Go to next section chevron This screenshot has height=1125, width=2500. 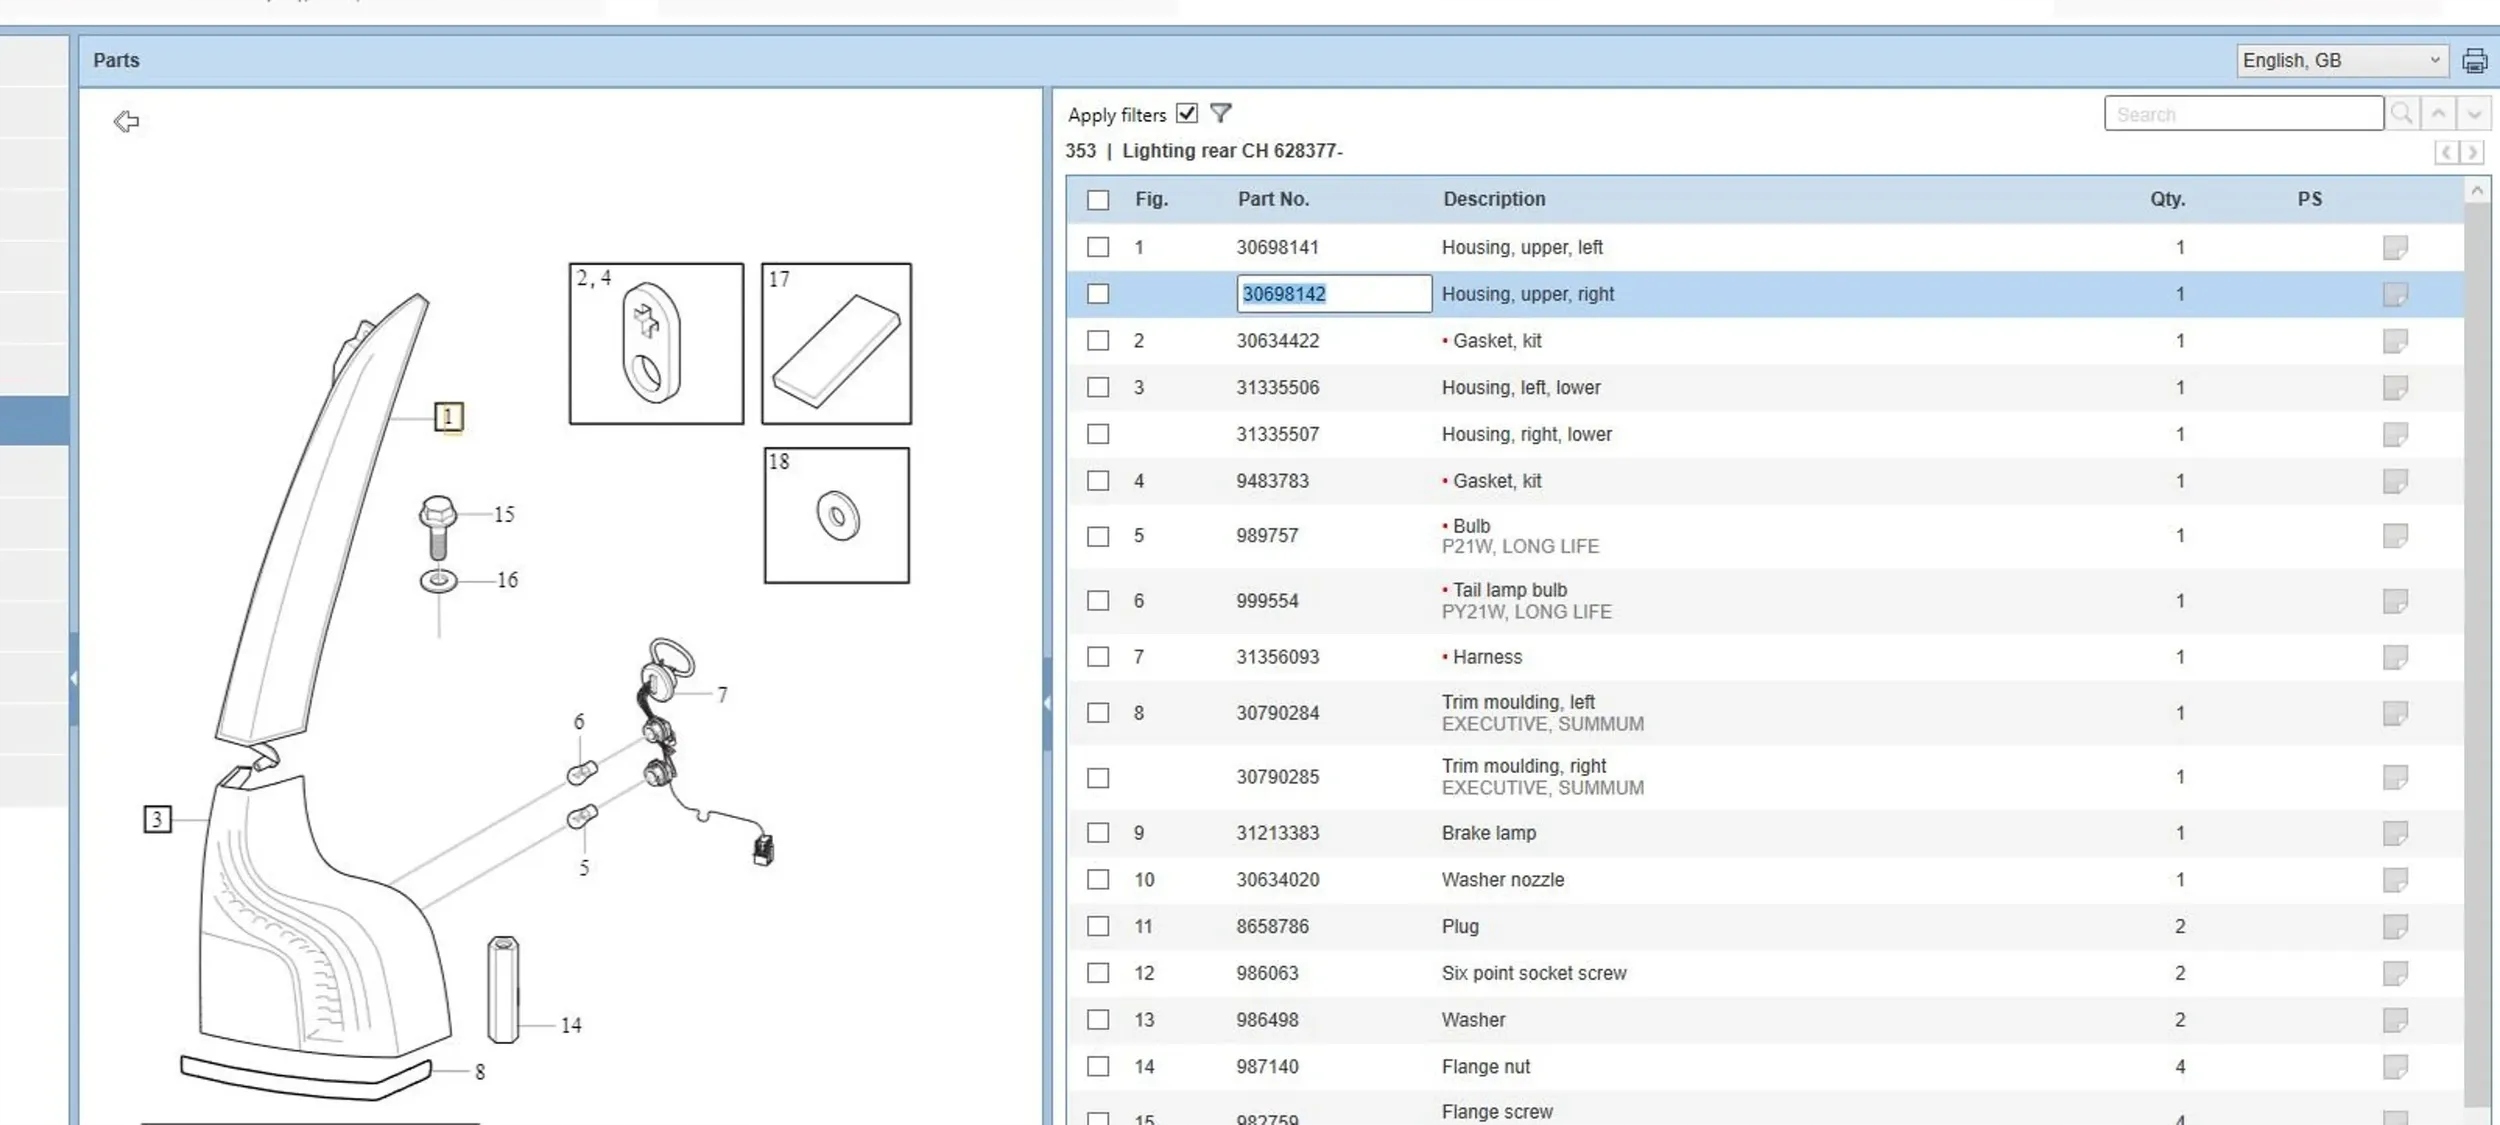2472,153
